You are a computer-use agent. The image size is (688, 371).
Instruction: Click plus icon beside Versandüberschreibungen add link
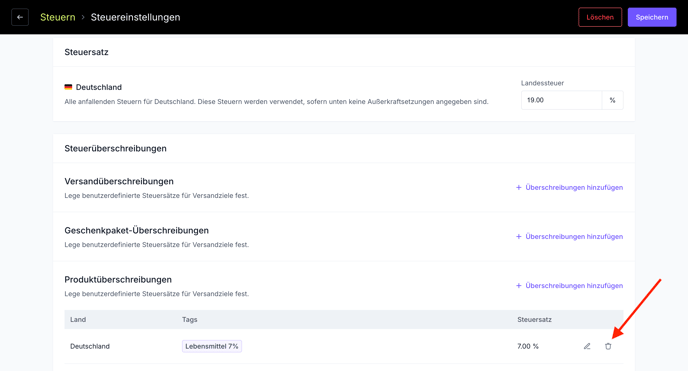(x=518, y=188)
